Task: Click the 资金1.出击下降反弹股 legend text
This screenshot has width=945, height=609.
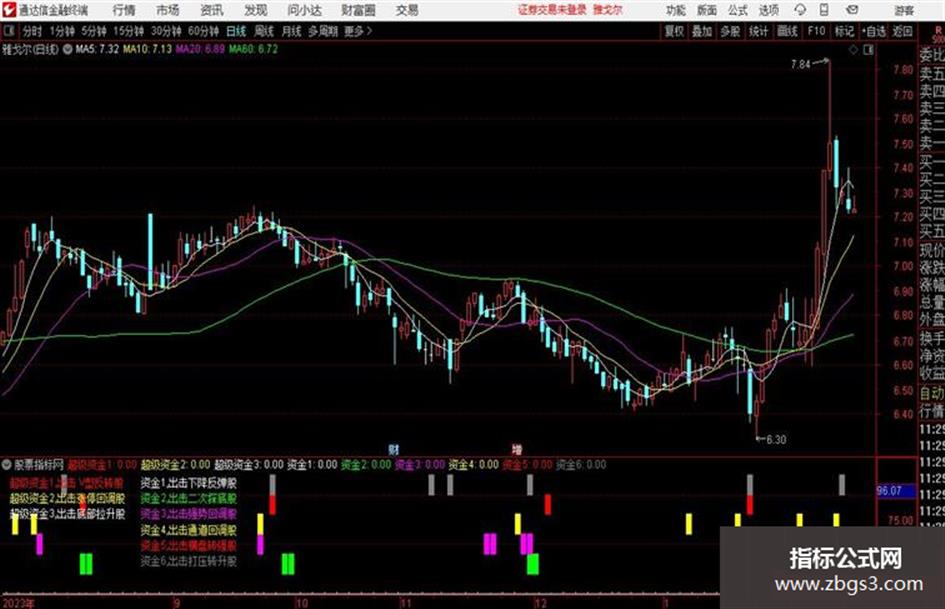Action: pyautogui.click(x=189, y=483)
